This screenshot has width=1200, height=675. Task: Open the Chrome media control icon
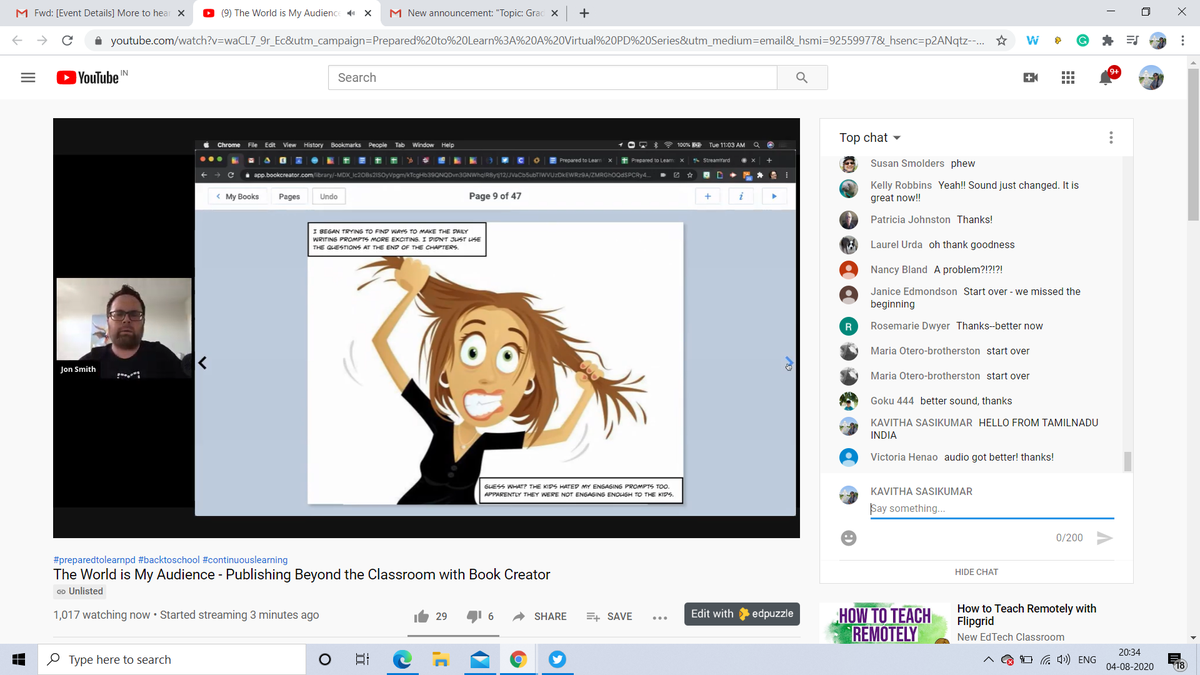pos(1132,40)
